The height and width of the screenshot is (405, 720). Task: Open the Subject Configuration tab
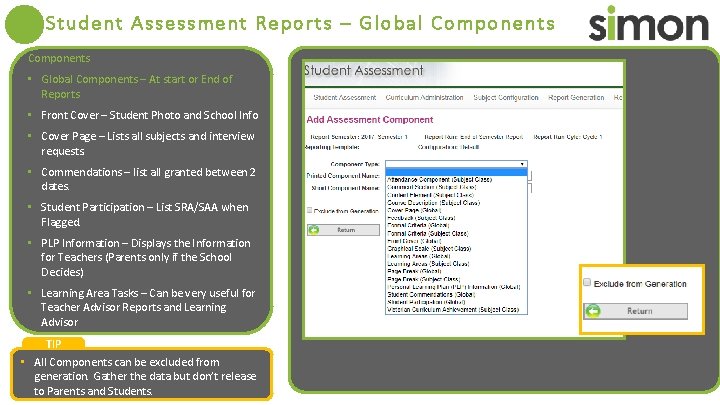tap(506, 97)
